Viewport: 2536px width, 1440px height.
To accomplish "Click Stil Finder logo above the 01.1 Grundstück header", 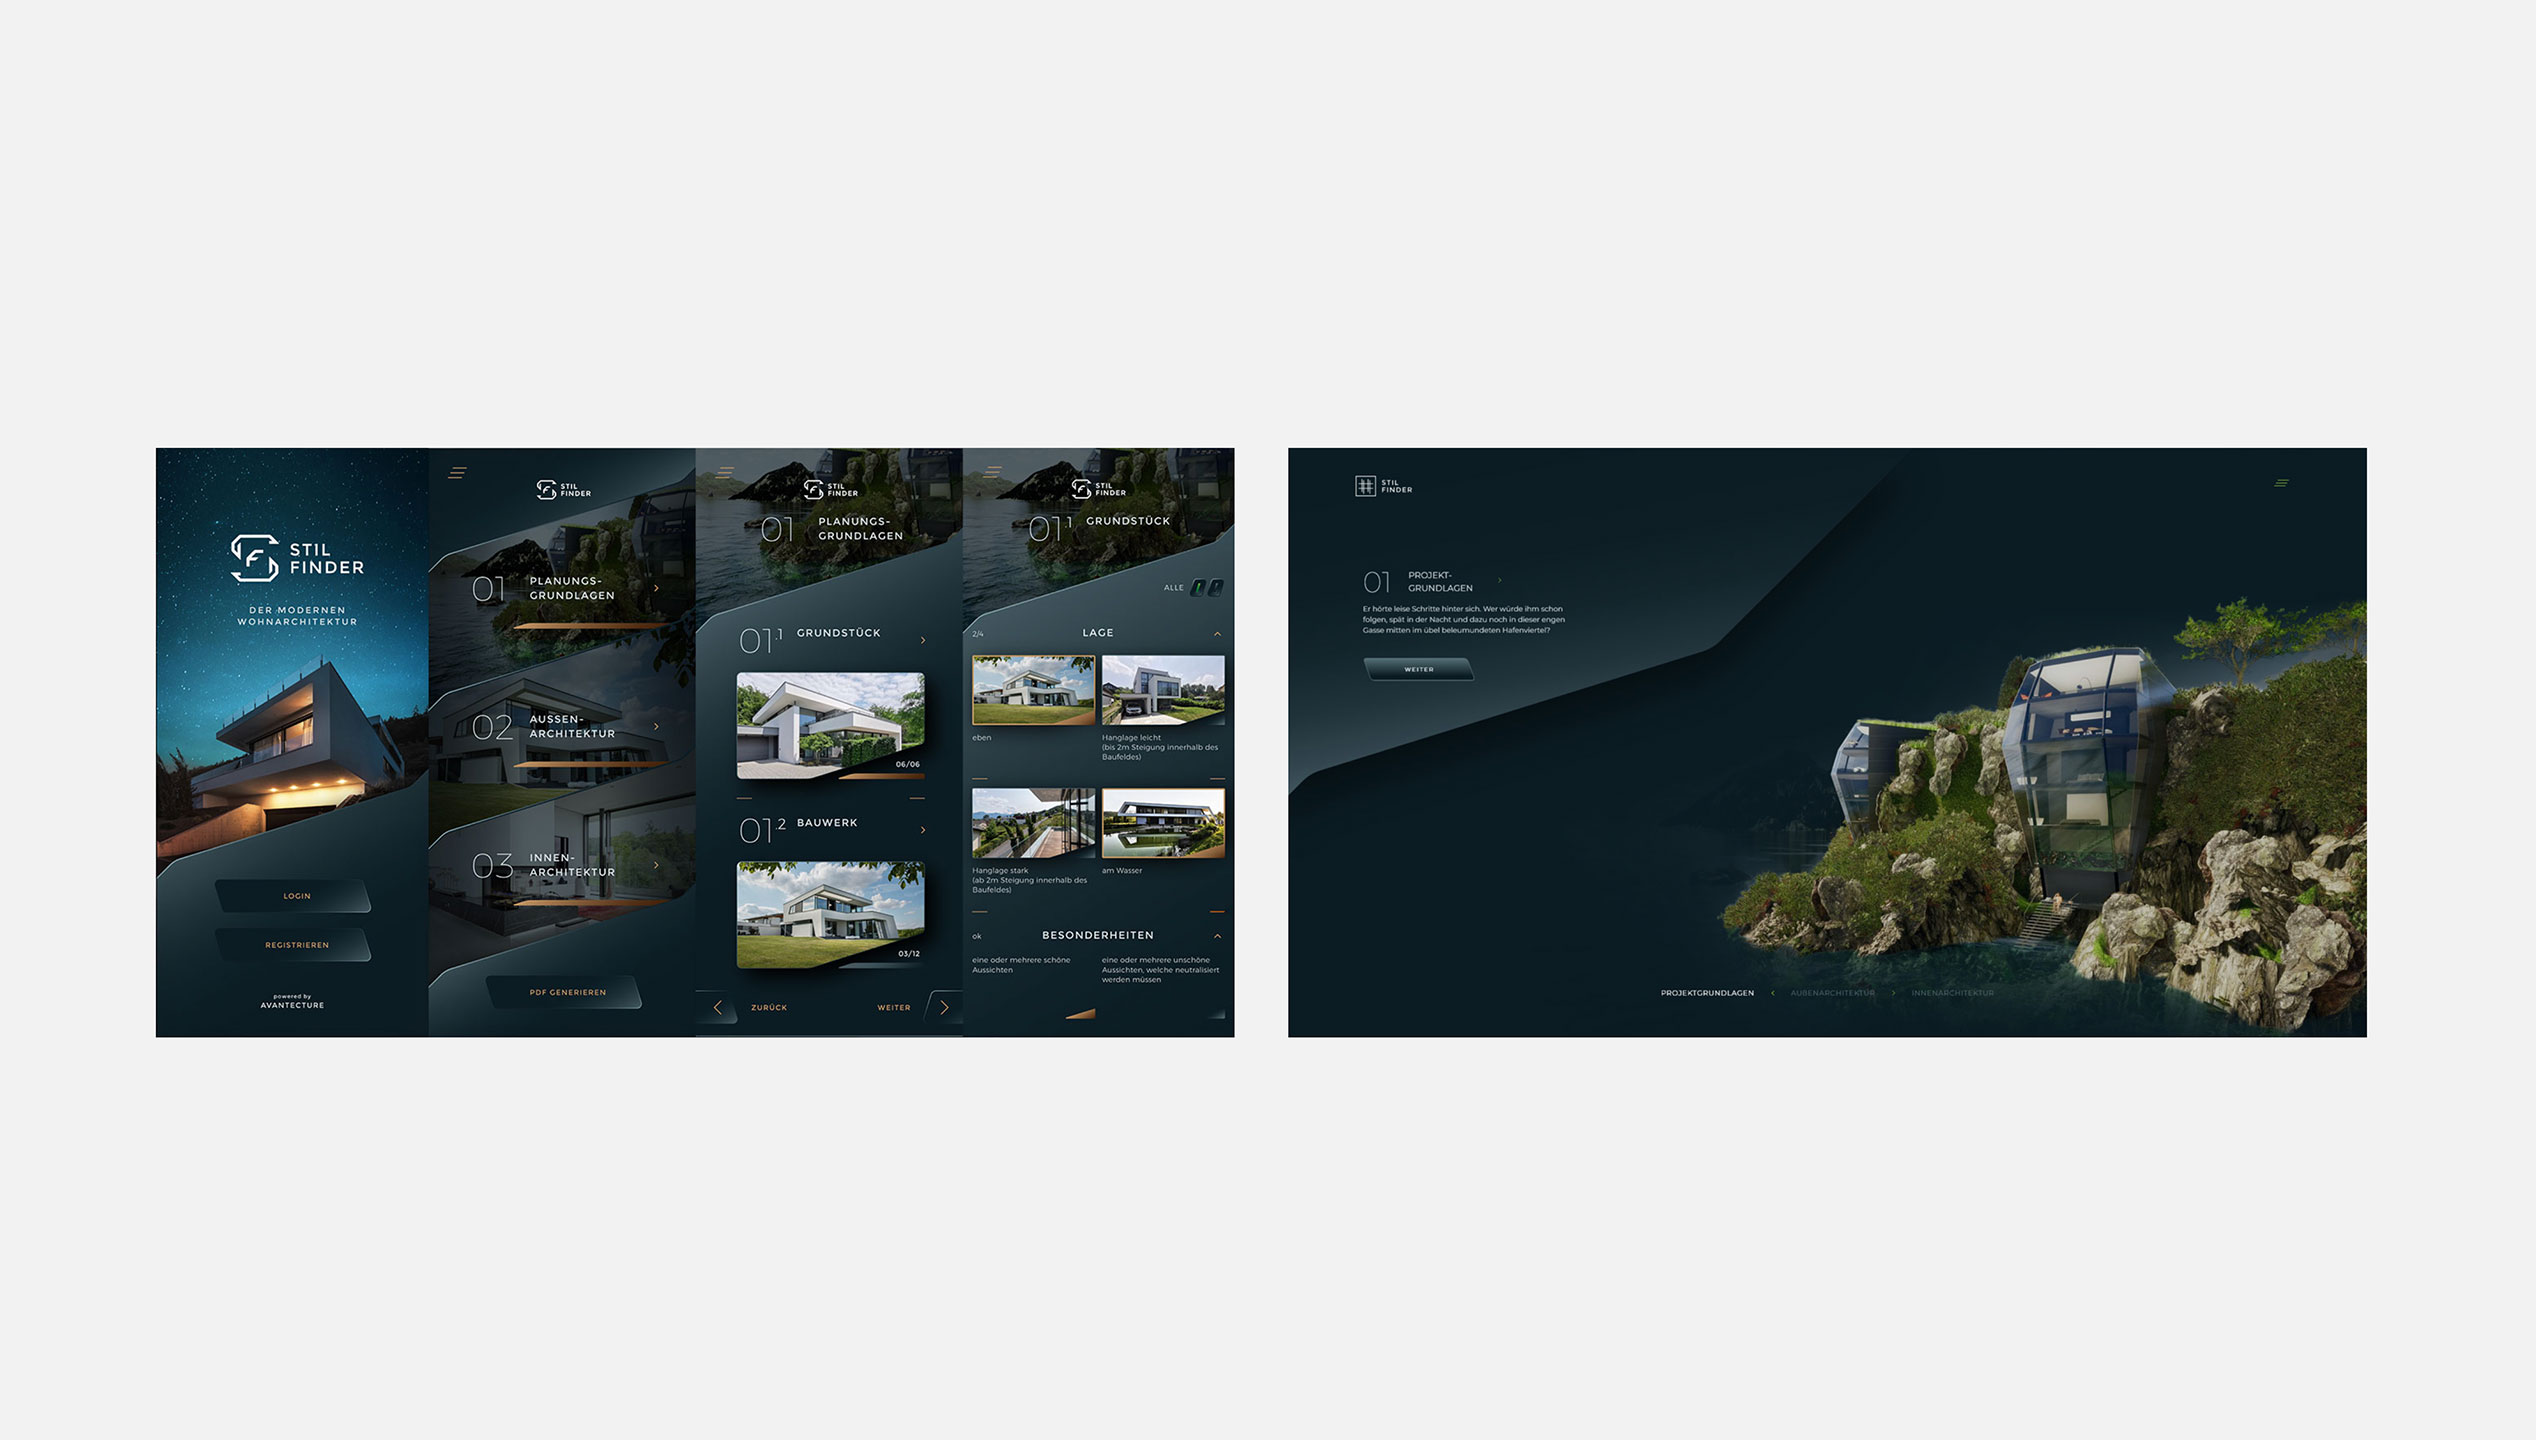I will tap(1098, 489).
